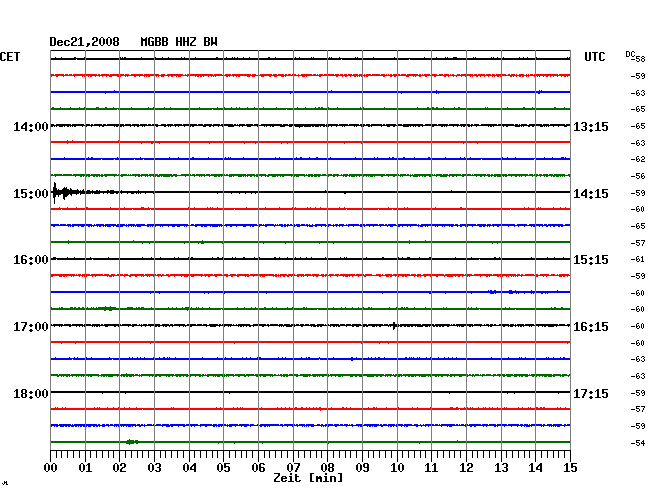This screenshot has height=494, width=650.
Task: Click minute label "00" on the x-axis
Action: click(51, 468)
